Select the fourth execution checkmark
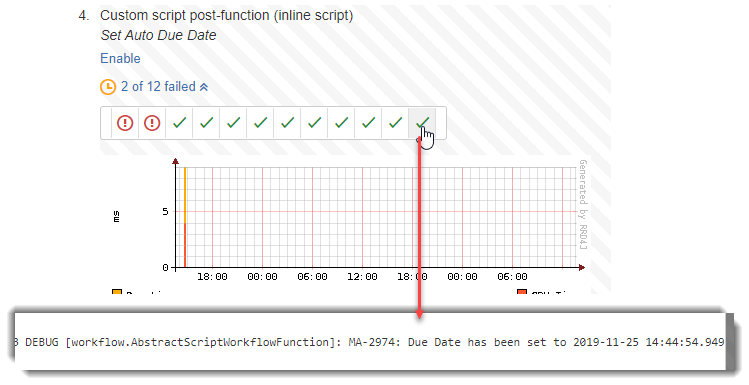749x385 pixels. [206, 123]
